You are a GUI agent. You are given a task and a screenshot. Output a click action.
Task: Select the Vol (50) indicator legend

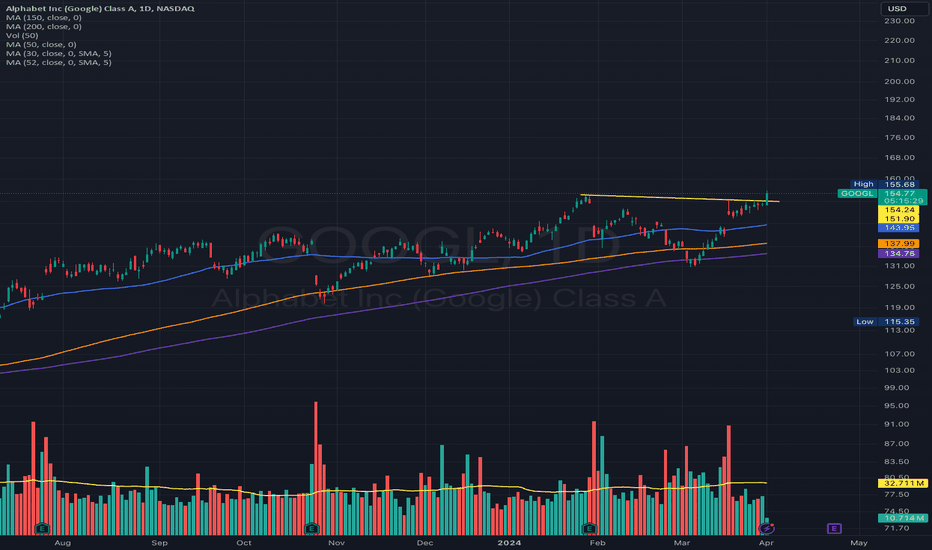click(x=22, y=36)
